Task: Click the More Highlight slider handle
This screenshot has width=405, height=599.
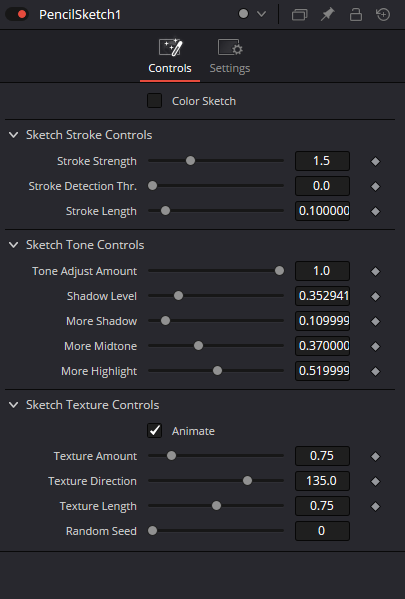Action: [217, 371]
